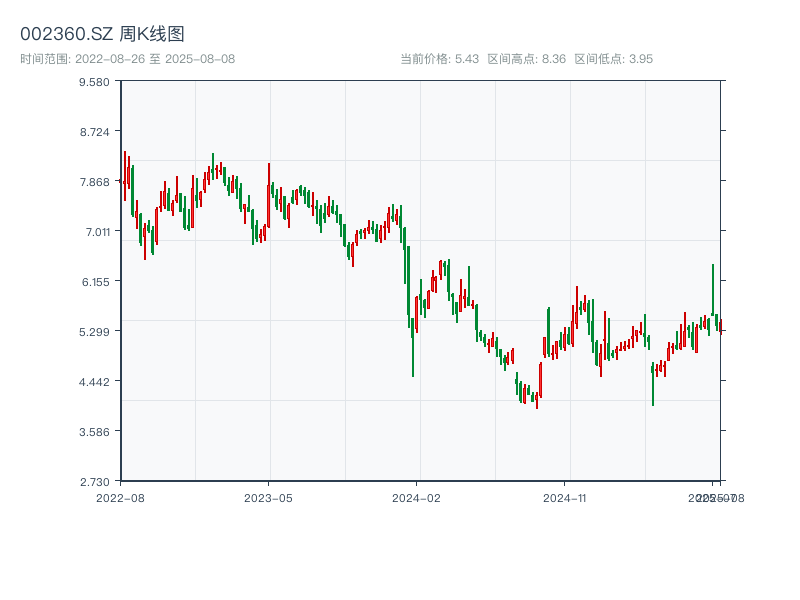The height and width of the screenshot is (600, 800).
Task: Click the 区间高点 8.36 label
Action: (x=526, y=59)
